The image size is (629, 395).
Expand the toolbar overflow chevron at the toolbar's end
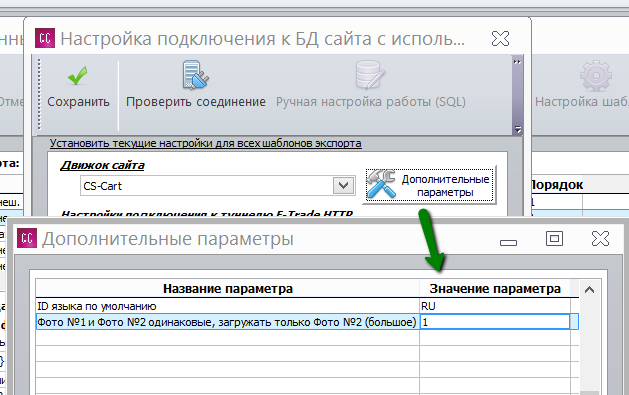click(517, 62)
